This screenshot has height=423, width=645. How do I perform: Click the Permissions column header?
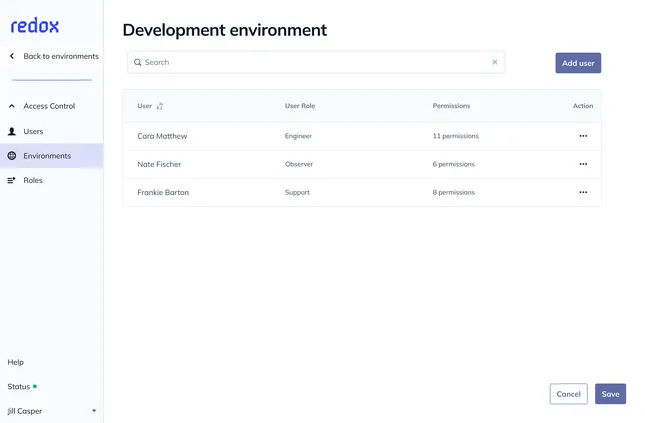tap(451, 106)
